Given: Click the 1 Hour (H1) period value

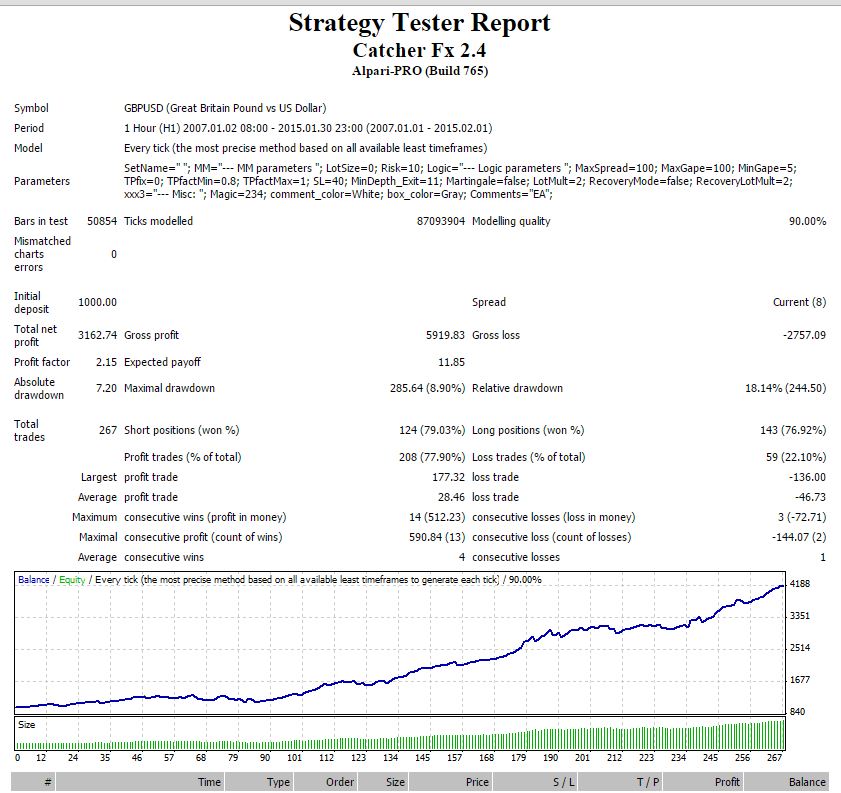Looking at the screenshot, I should click(308, 128).
